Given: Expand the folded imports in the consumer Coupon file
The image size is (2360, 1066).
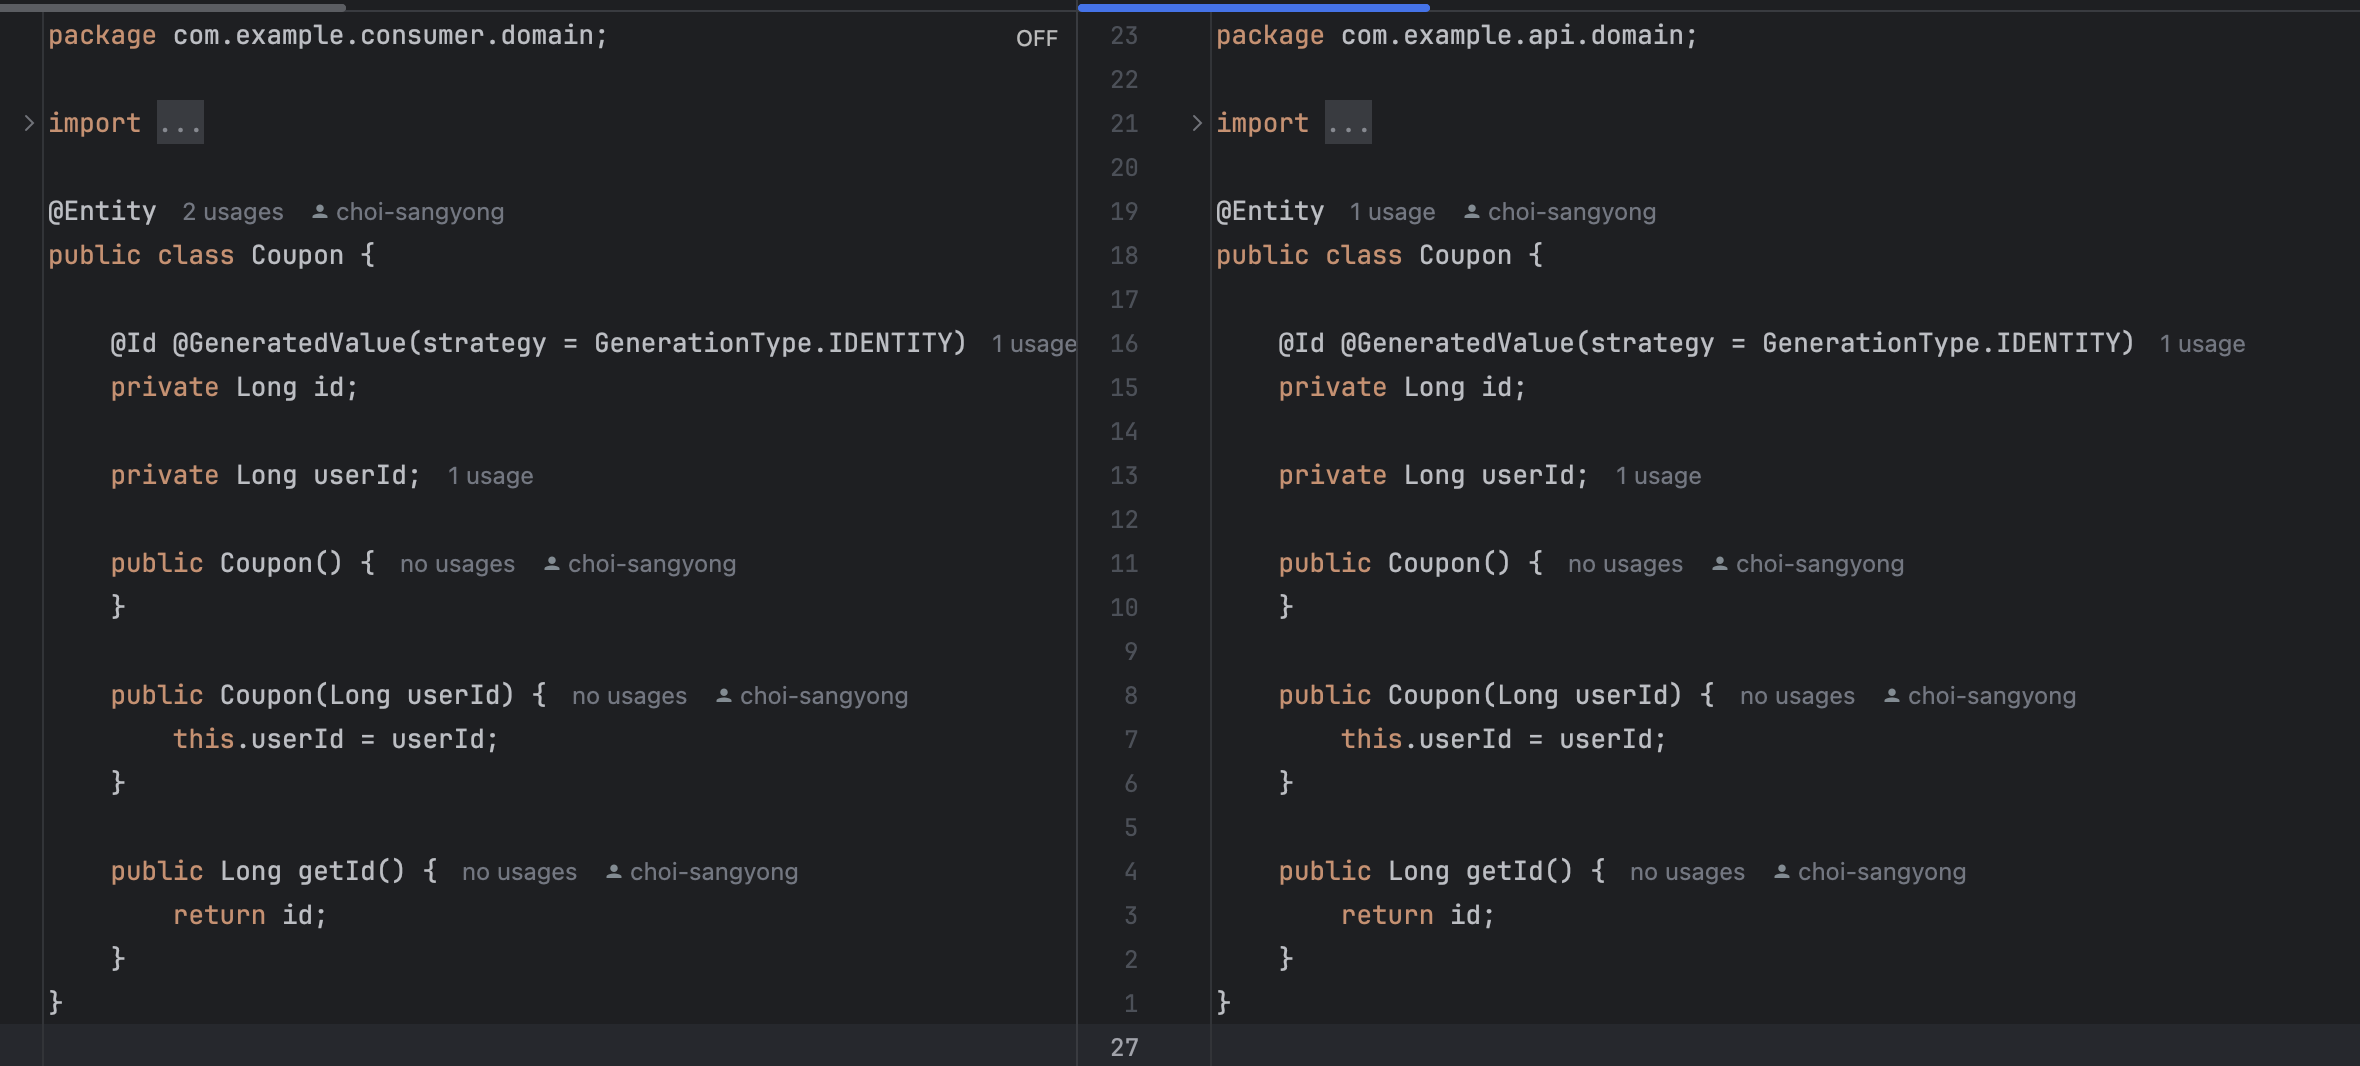Looking at the screenshot, I should point(29,123).
